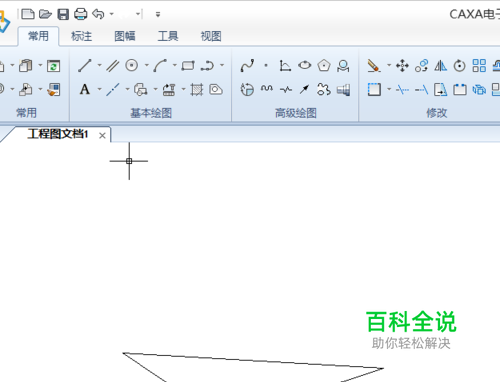This screenshot has height=382, width=500.
Task: Select the Mirror tool
Action: tap(440, 65)
